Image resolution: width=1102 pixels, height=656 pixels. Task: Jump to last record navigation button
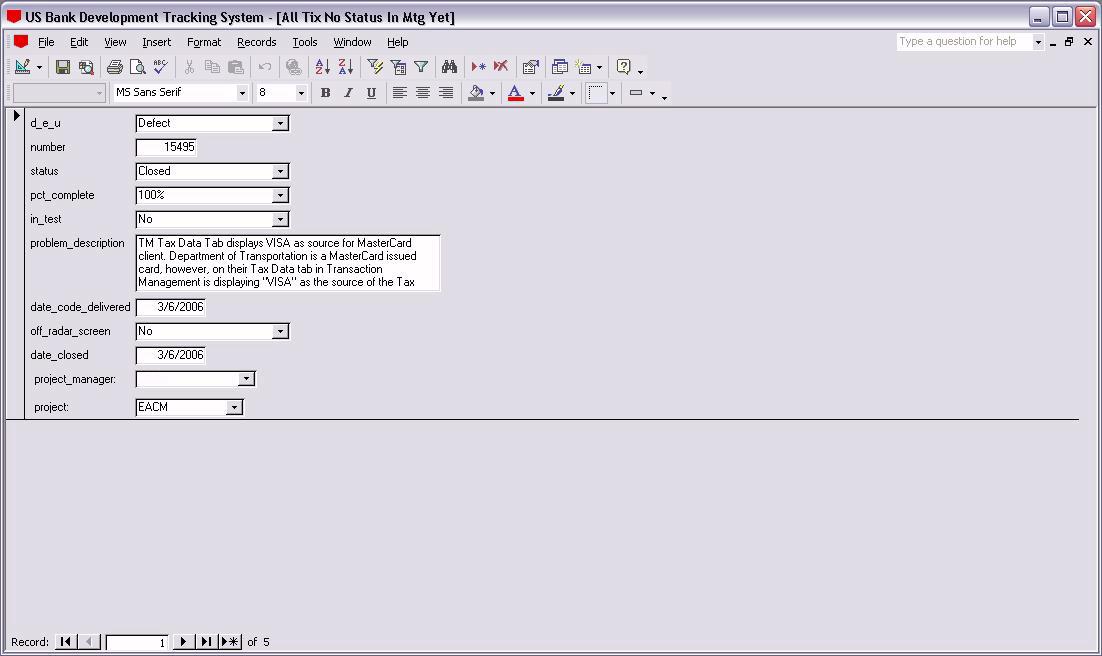[x=206, y=642]
